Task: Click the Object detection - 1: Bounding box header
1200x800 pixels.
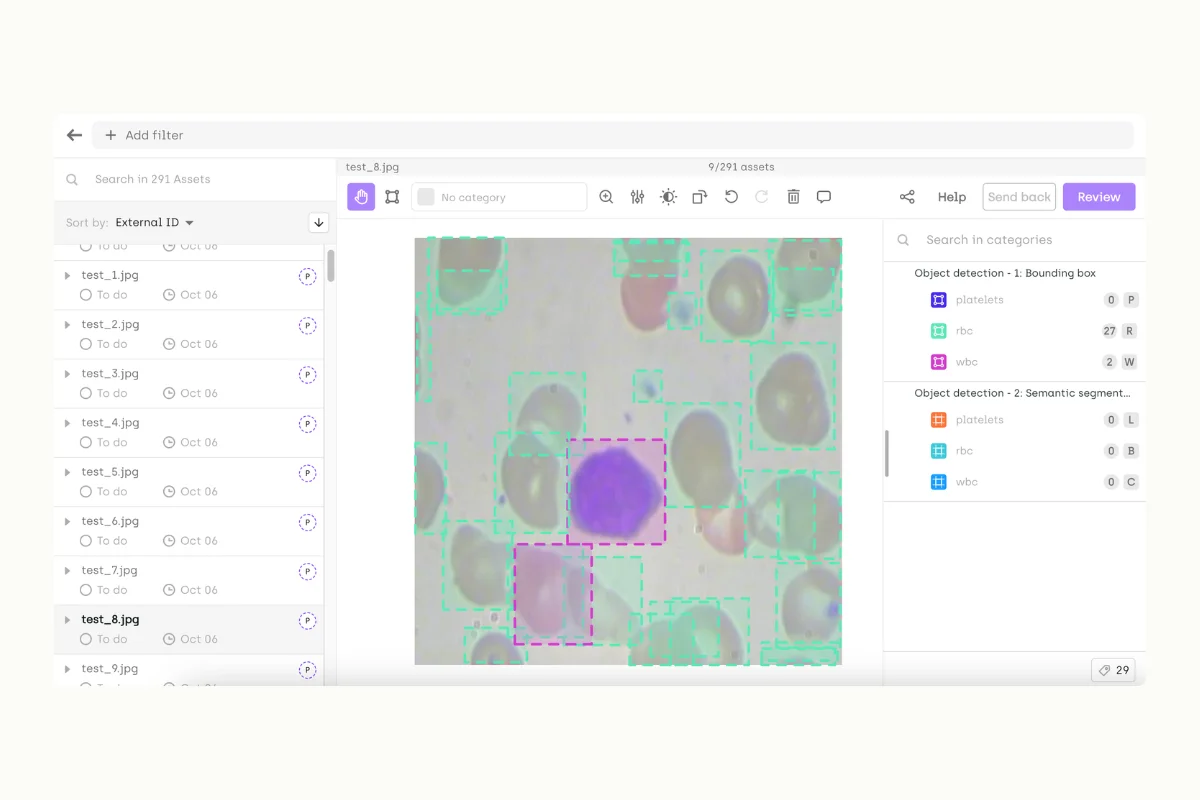Action: 1005,273
